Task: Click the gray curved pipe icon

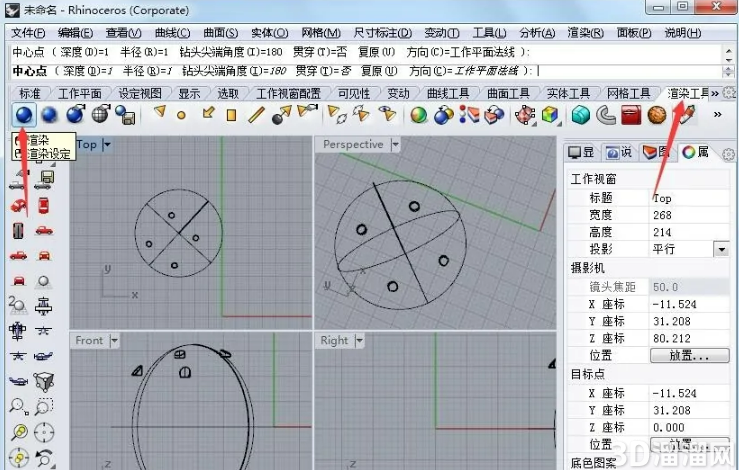Action: 606,115
